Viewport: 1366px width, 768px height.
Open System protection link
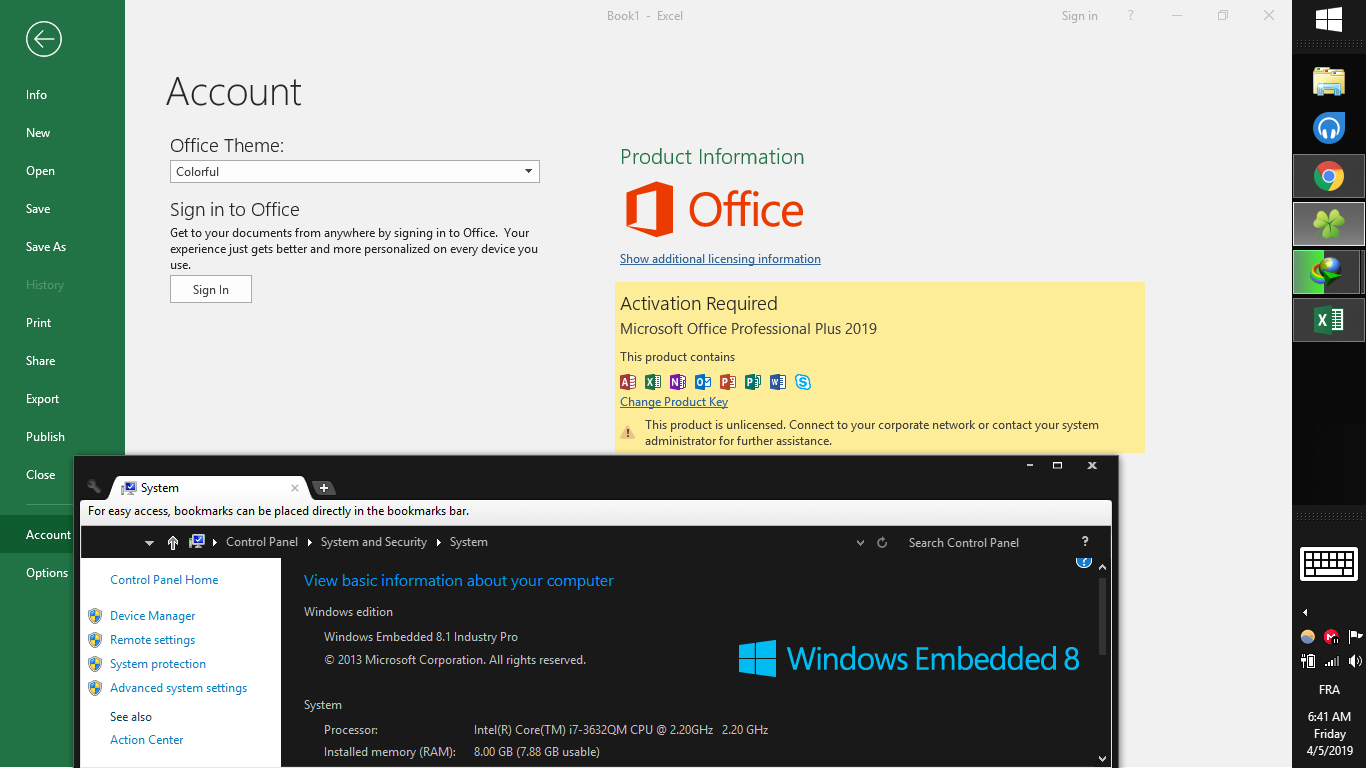[x=158, y=664]
